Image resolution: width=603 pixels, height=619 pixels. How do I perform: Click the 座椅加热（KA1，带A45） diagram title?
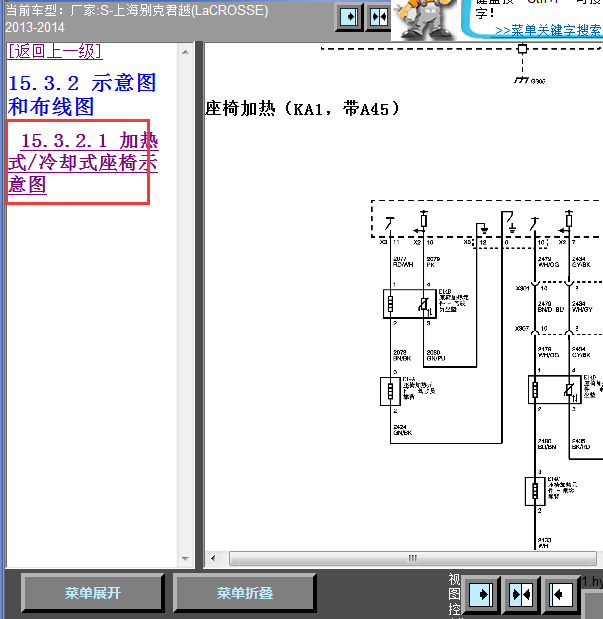click(302, 109)
